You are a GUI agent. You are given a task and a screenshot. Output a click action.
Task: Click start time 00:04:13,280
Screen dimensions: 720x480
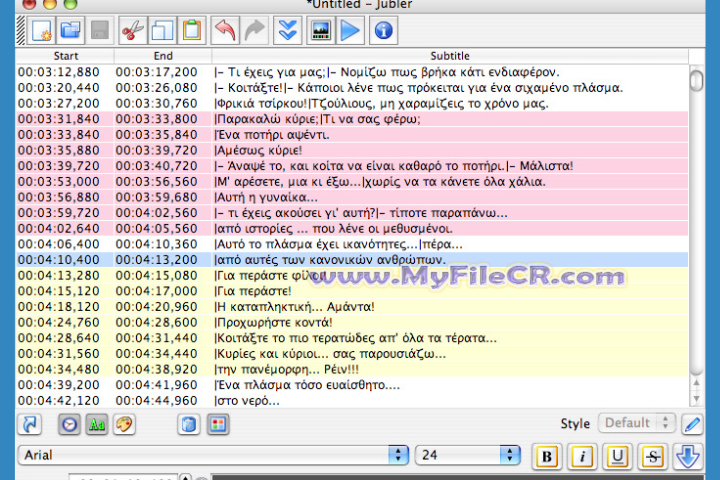pos(59,275)
